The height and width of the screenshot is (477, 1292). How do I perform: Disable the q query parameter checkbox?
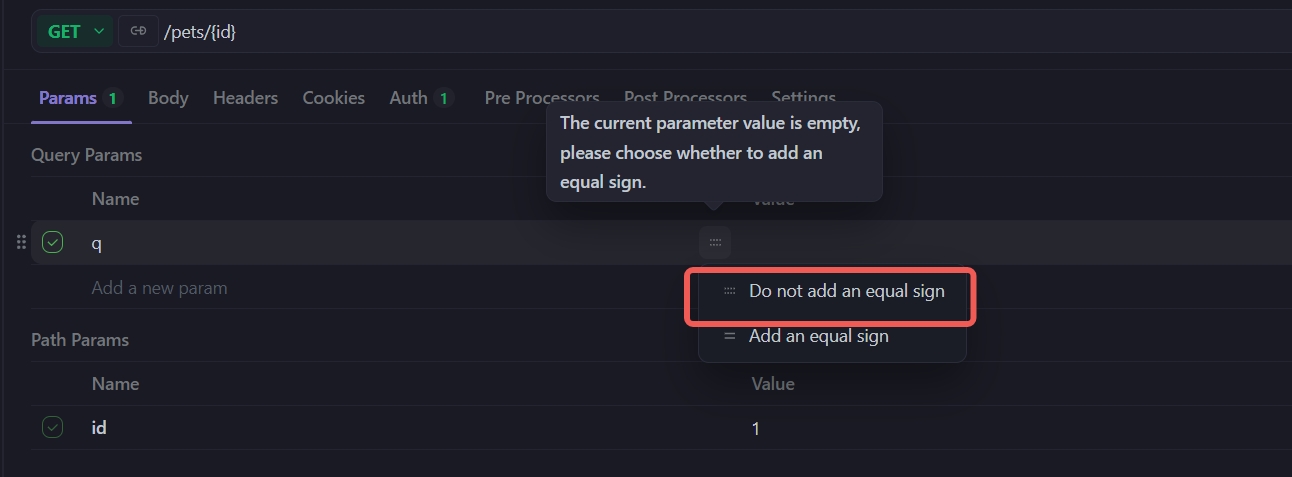coord(53,243)
